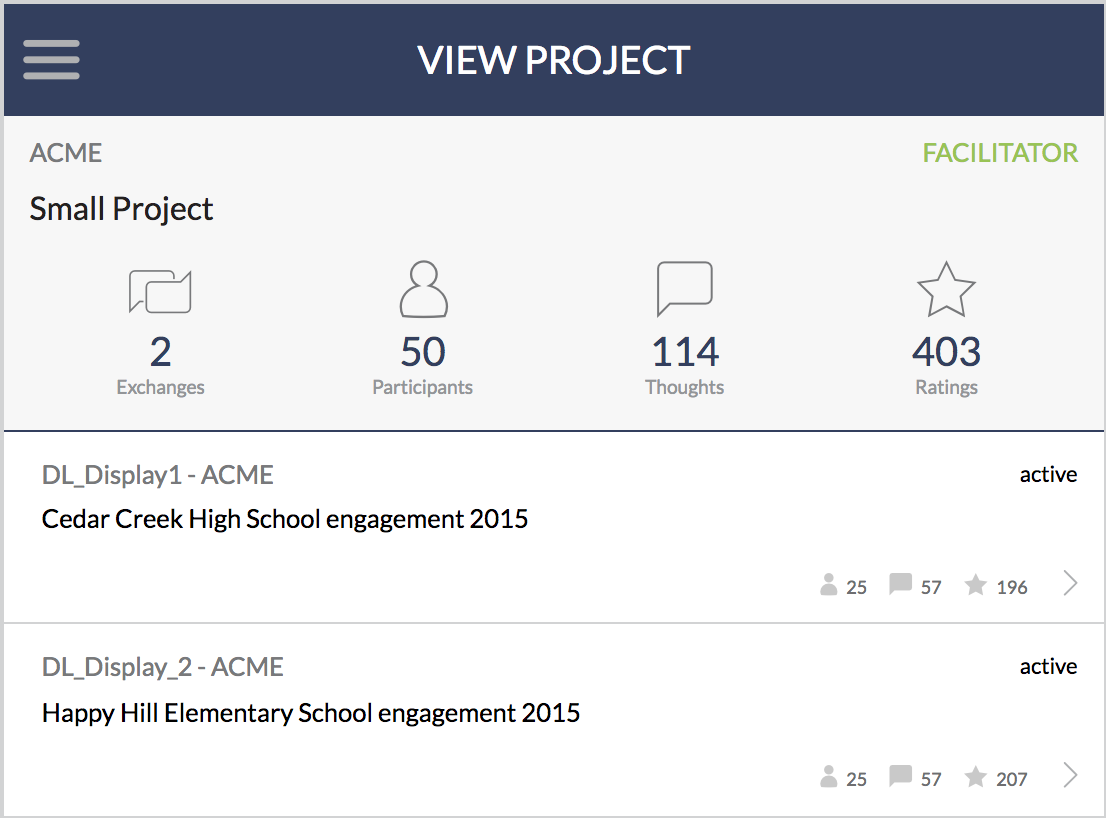Expand Happy Hill exchange with chevron arrow
The image size is (1106, 818).
(x=1070, y=775)
